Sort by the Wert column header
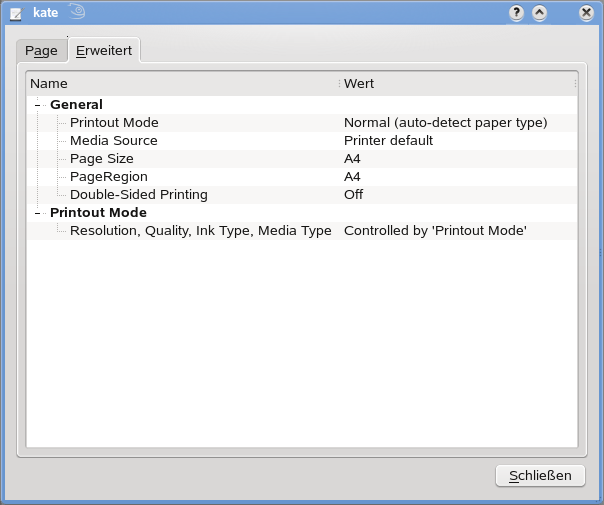Image resolution: width=604 pixels, height=505 pixels. [458, 84]
